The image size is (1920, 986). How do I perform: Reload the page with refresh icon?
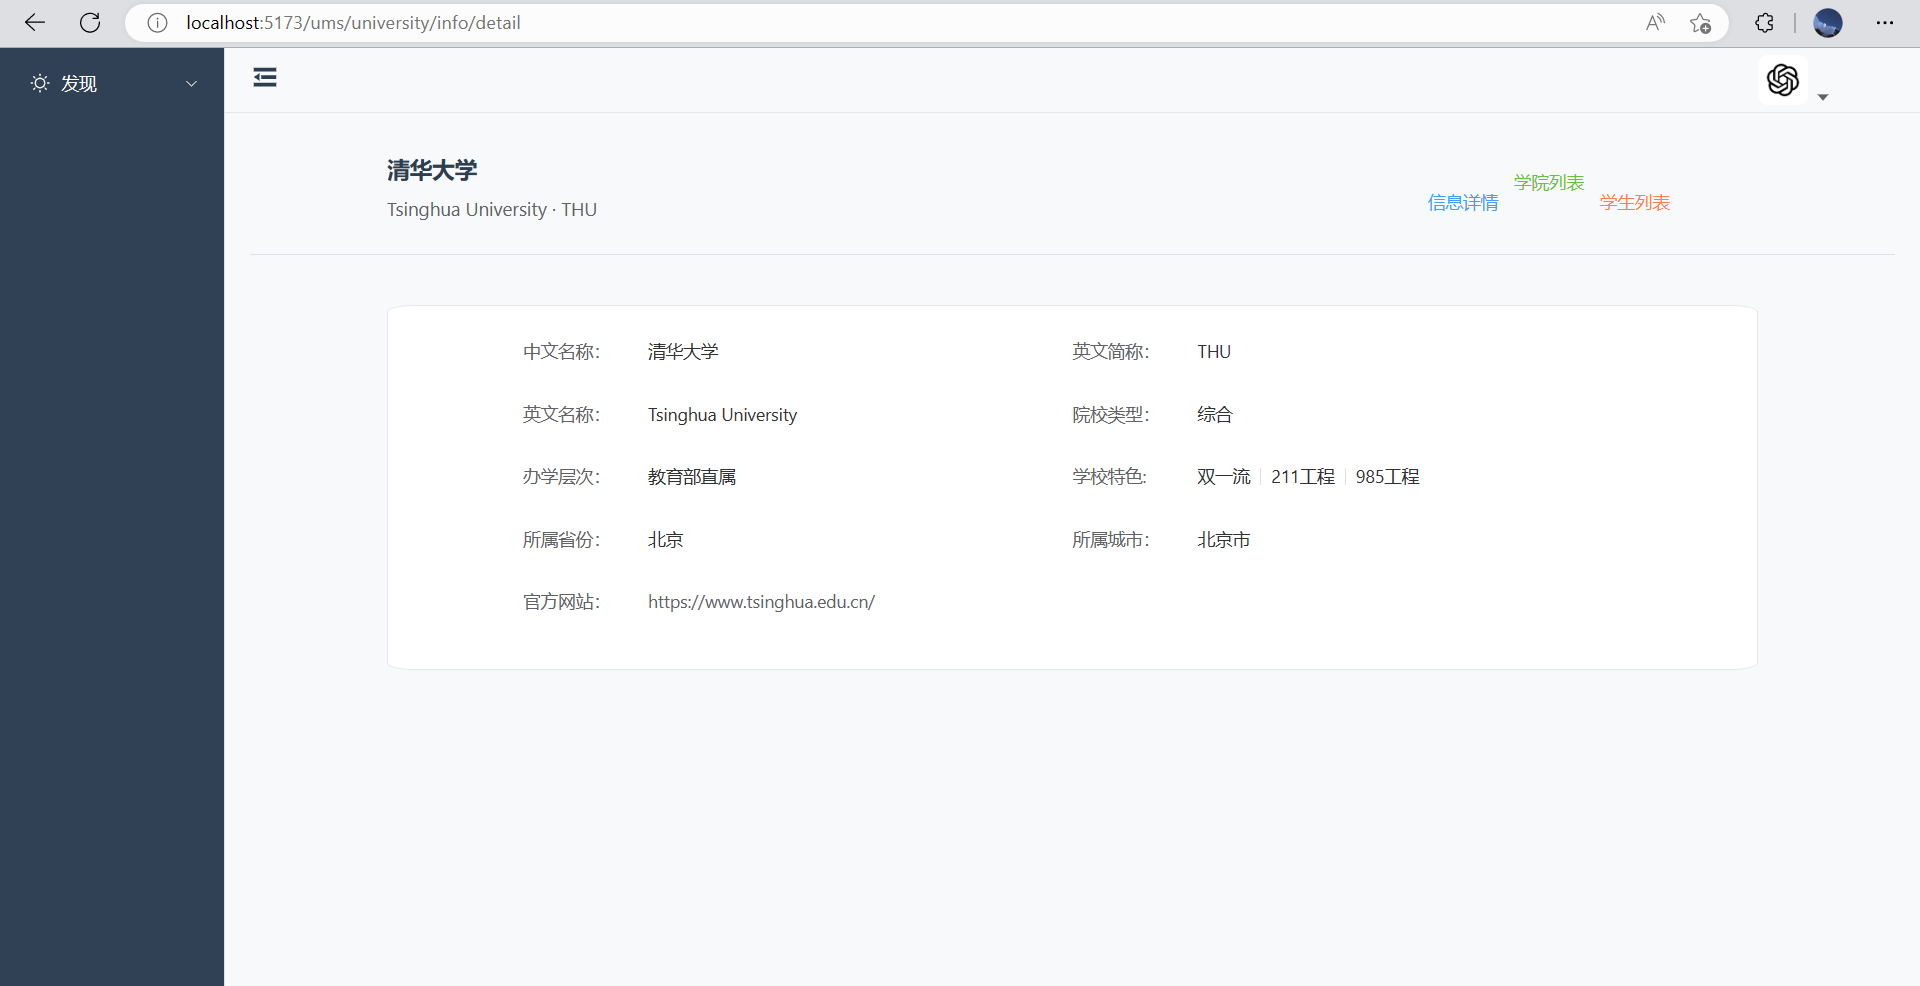90,23
